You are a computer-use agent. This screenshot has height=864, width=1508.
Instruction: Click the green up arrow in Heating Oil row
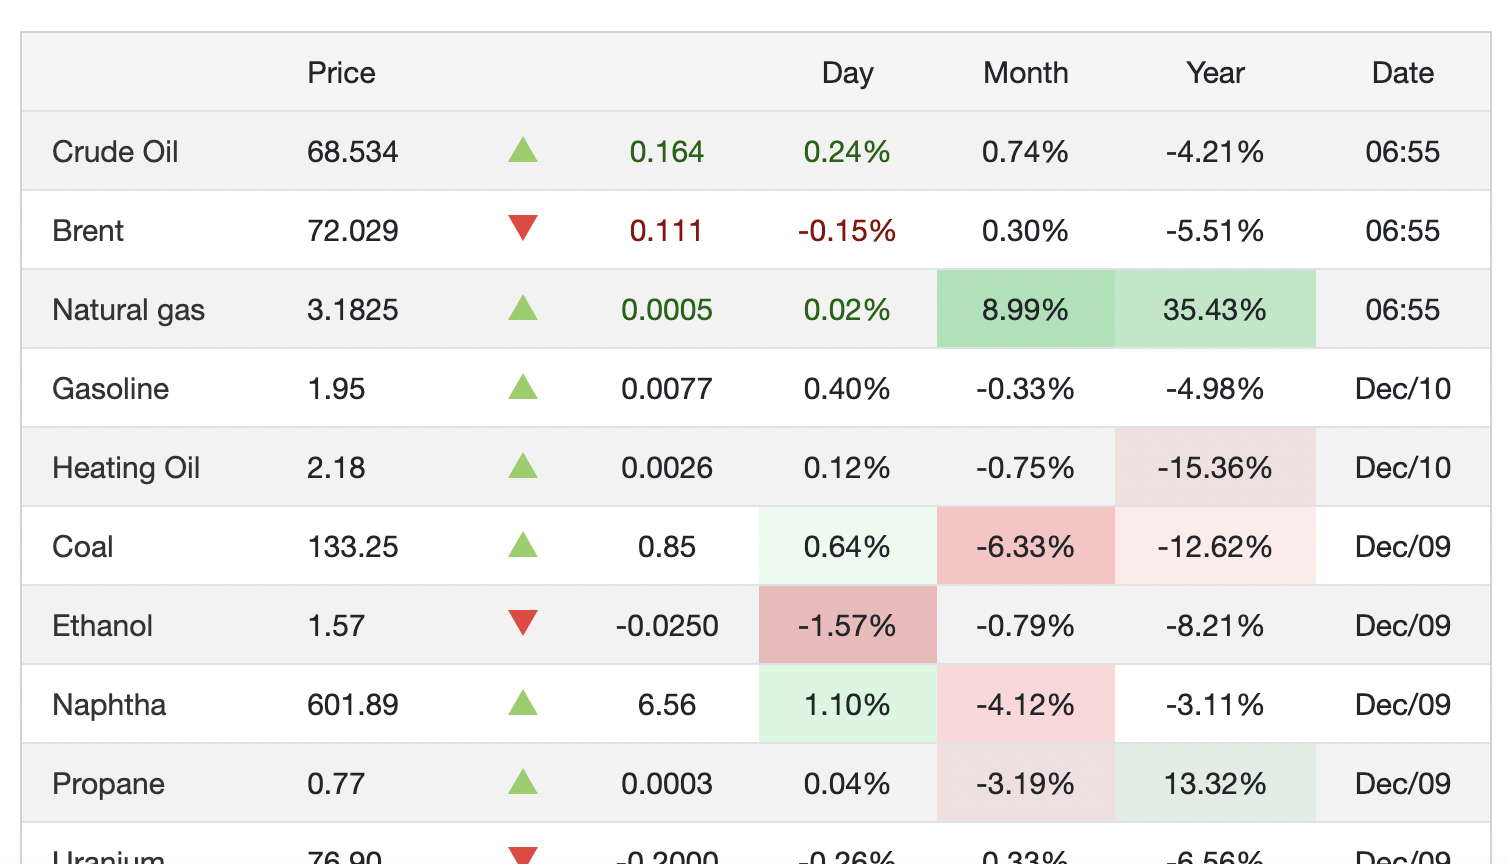coord(523,465)
